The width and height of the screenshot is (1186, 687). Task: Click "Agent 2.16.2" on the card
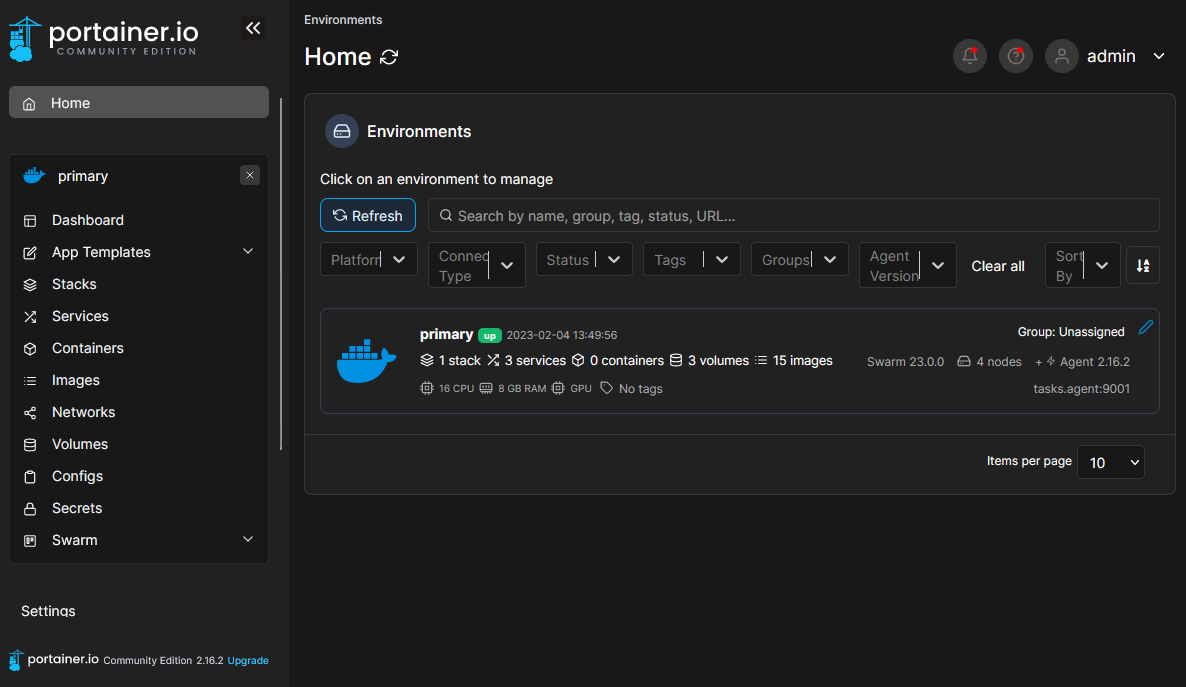[x=1094, y=362]
